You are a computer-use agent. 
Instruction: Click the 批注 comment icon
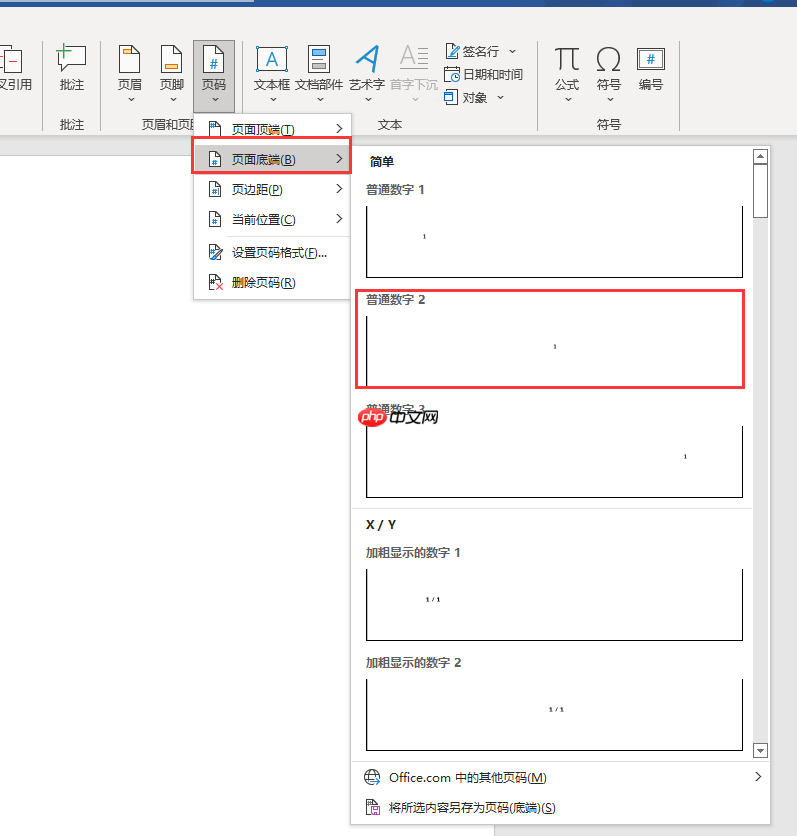tap(71, 58)
